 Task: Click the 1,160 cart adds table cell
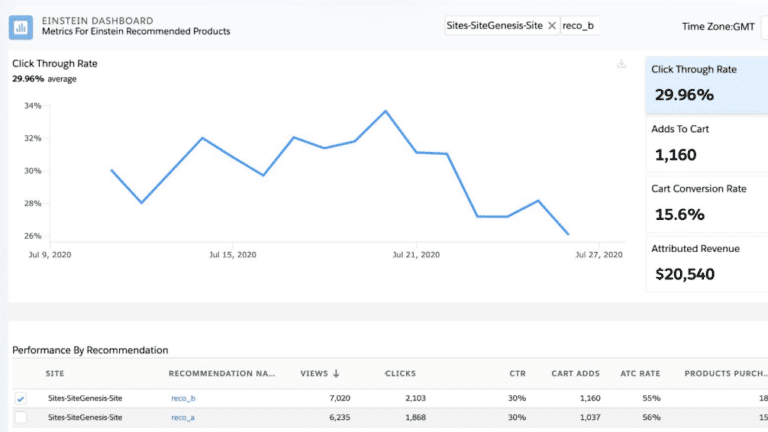(x=590, y=398)
